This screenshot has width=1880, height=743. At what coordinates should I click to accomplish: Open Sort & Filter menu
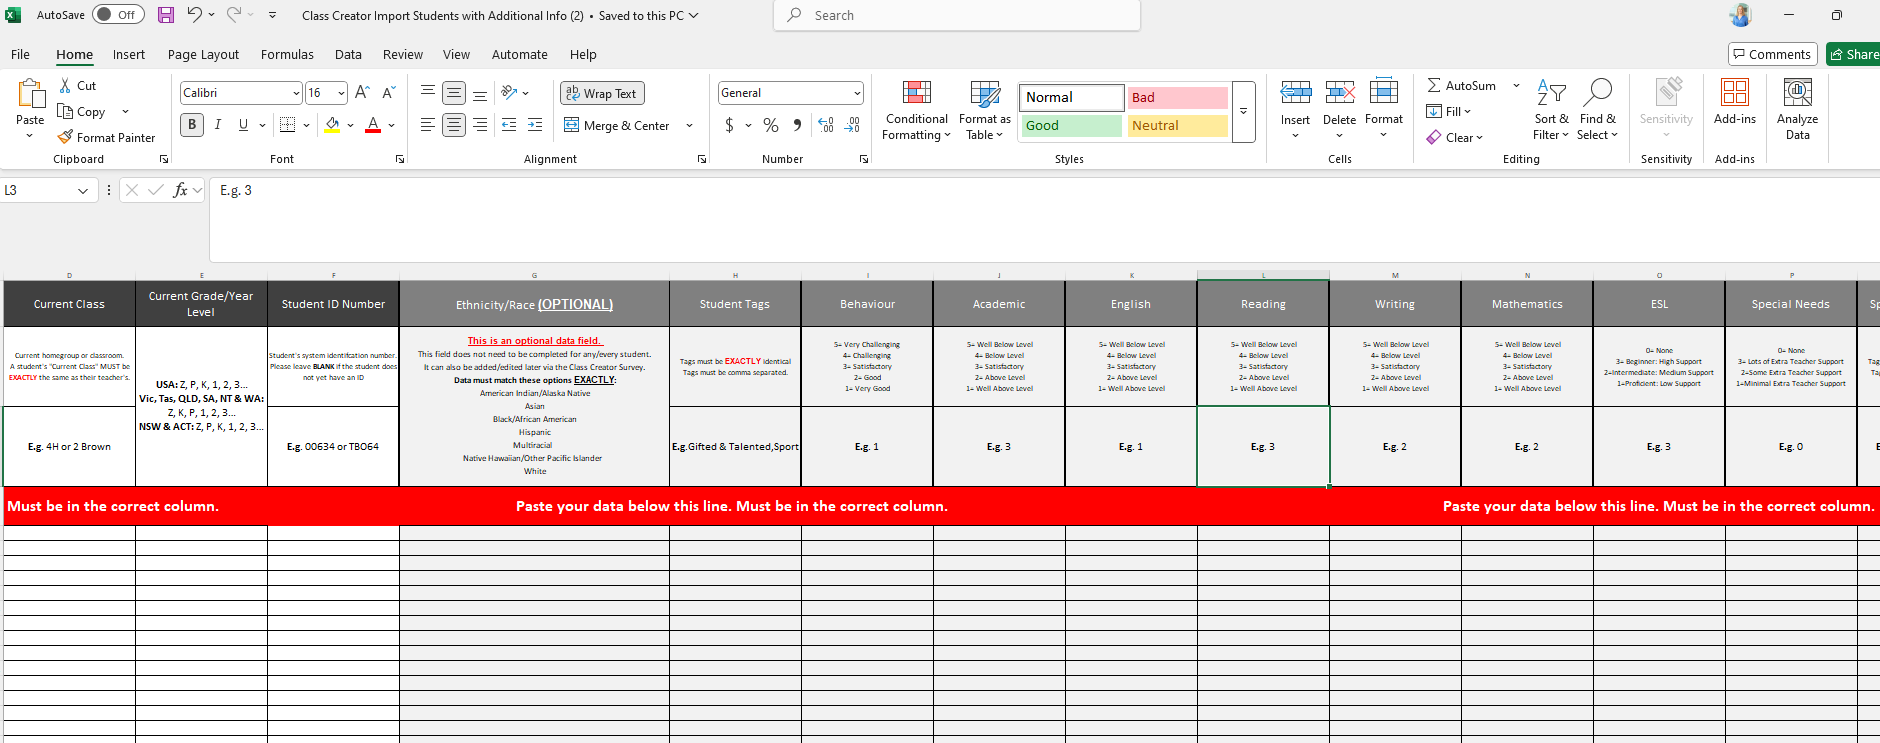(x=1551, y=111)
